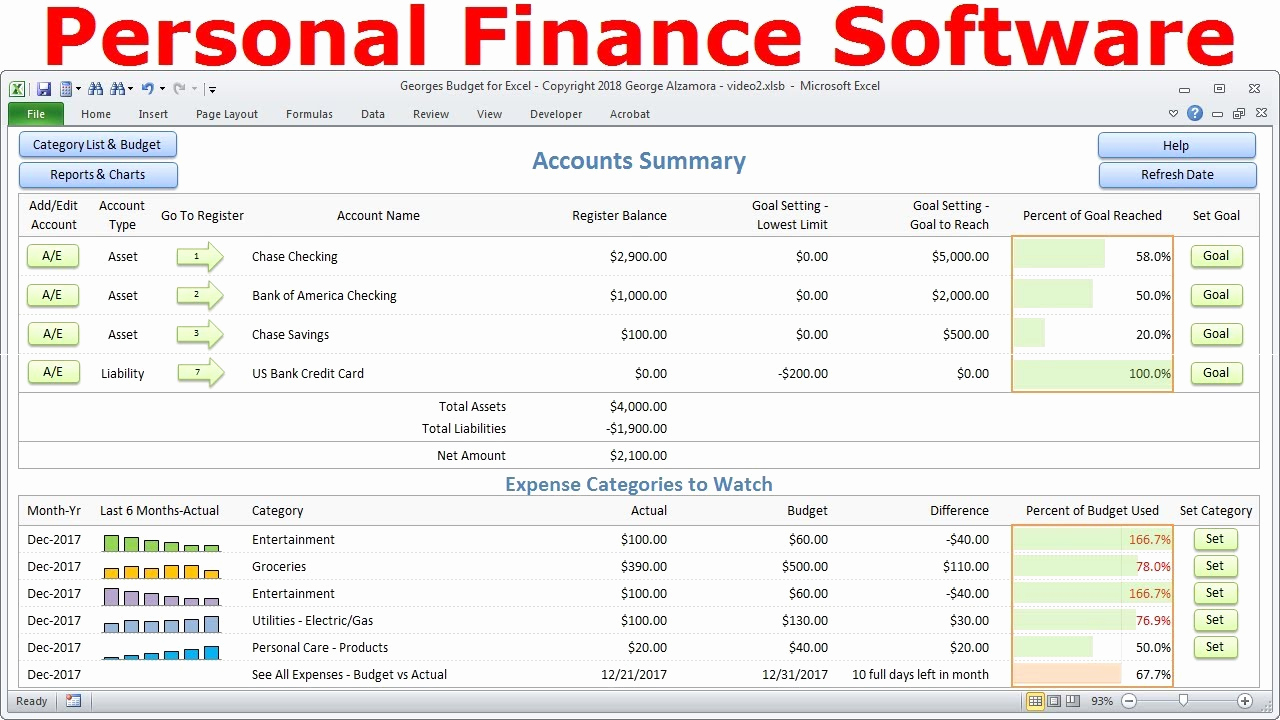Click Set button for Utilities - Electric/Gas row

[1215, 620]
